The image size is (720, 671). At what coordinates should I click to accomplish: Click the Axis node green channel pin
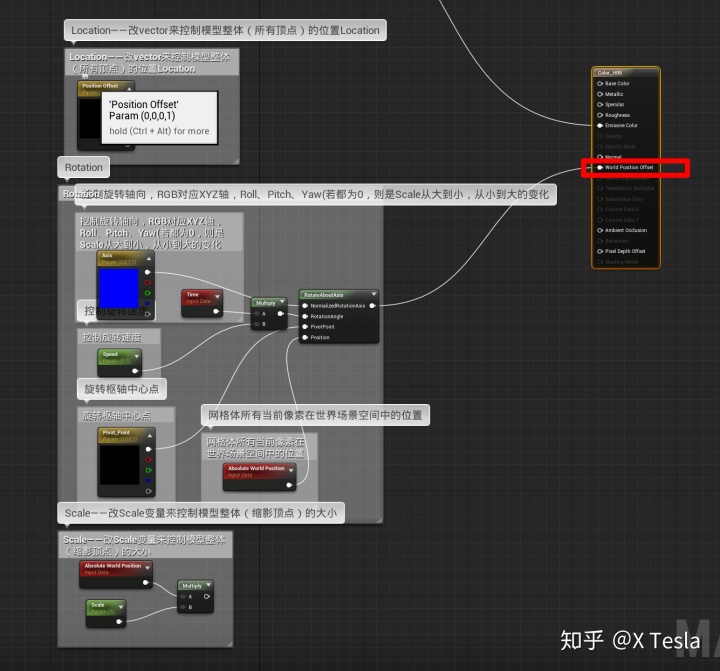pos(147,293)
